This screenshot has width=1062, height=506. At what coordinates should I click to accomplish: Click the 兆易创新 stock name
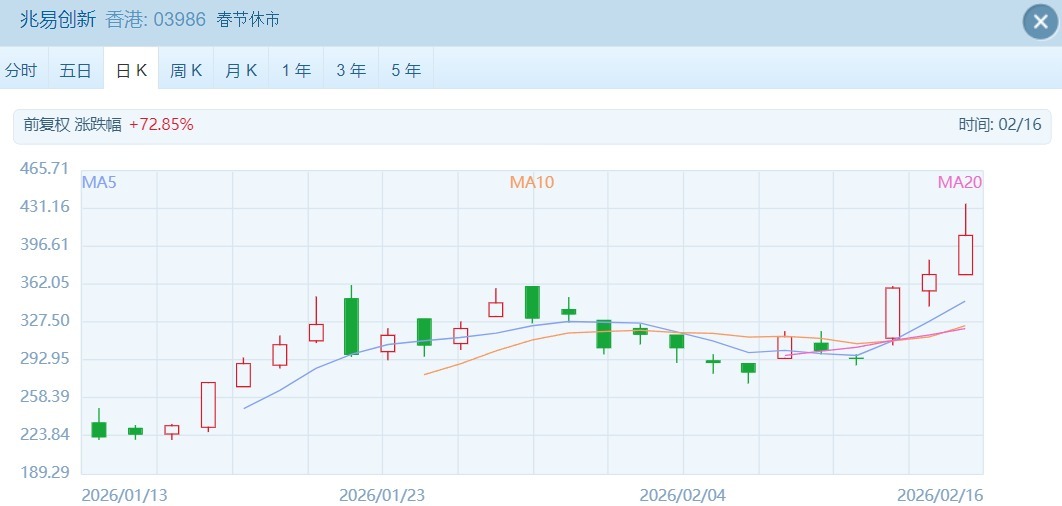[x=58, y=19]
